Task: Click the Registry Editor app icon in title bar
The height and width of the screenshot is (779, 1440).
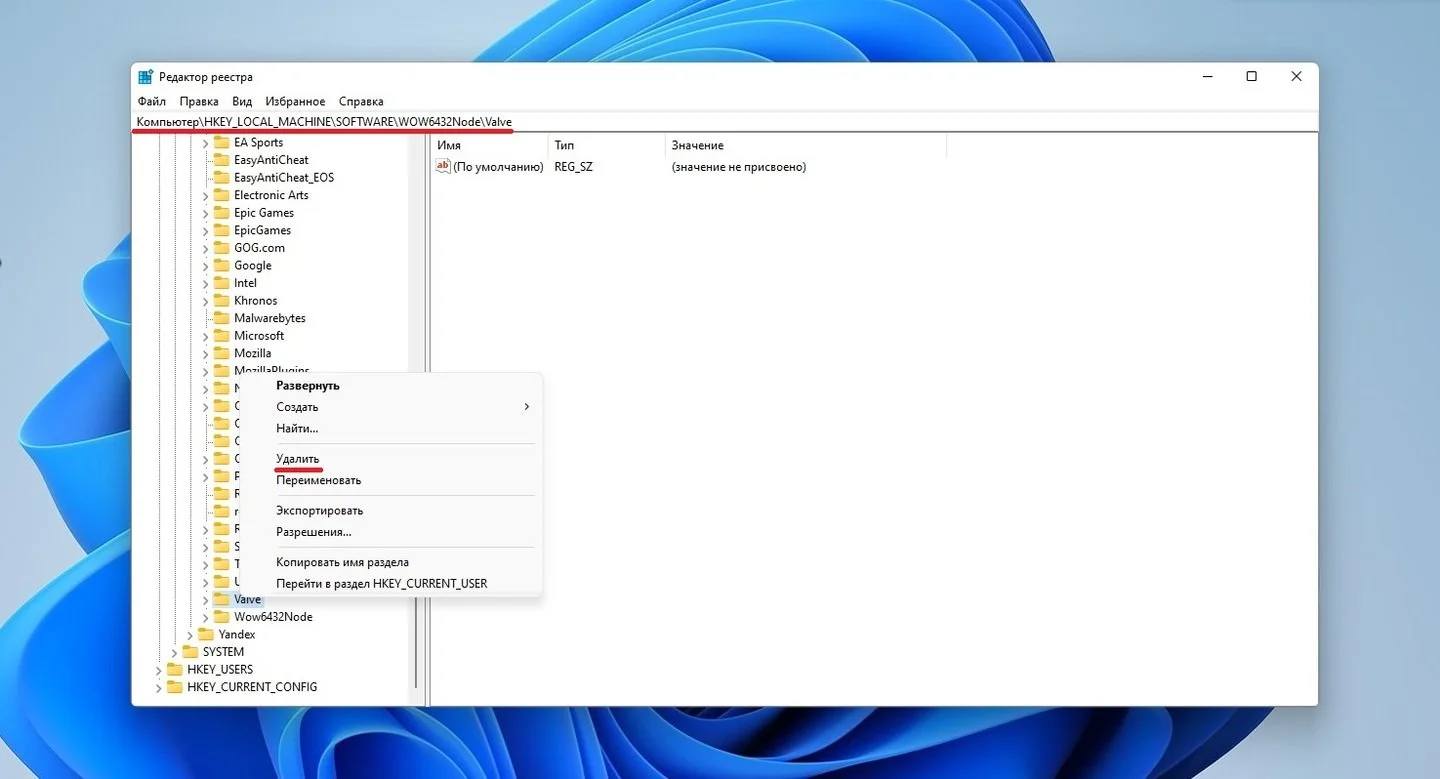Action: coord(146,77)
